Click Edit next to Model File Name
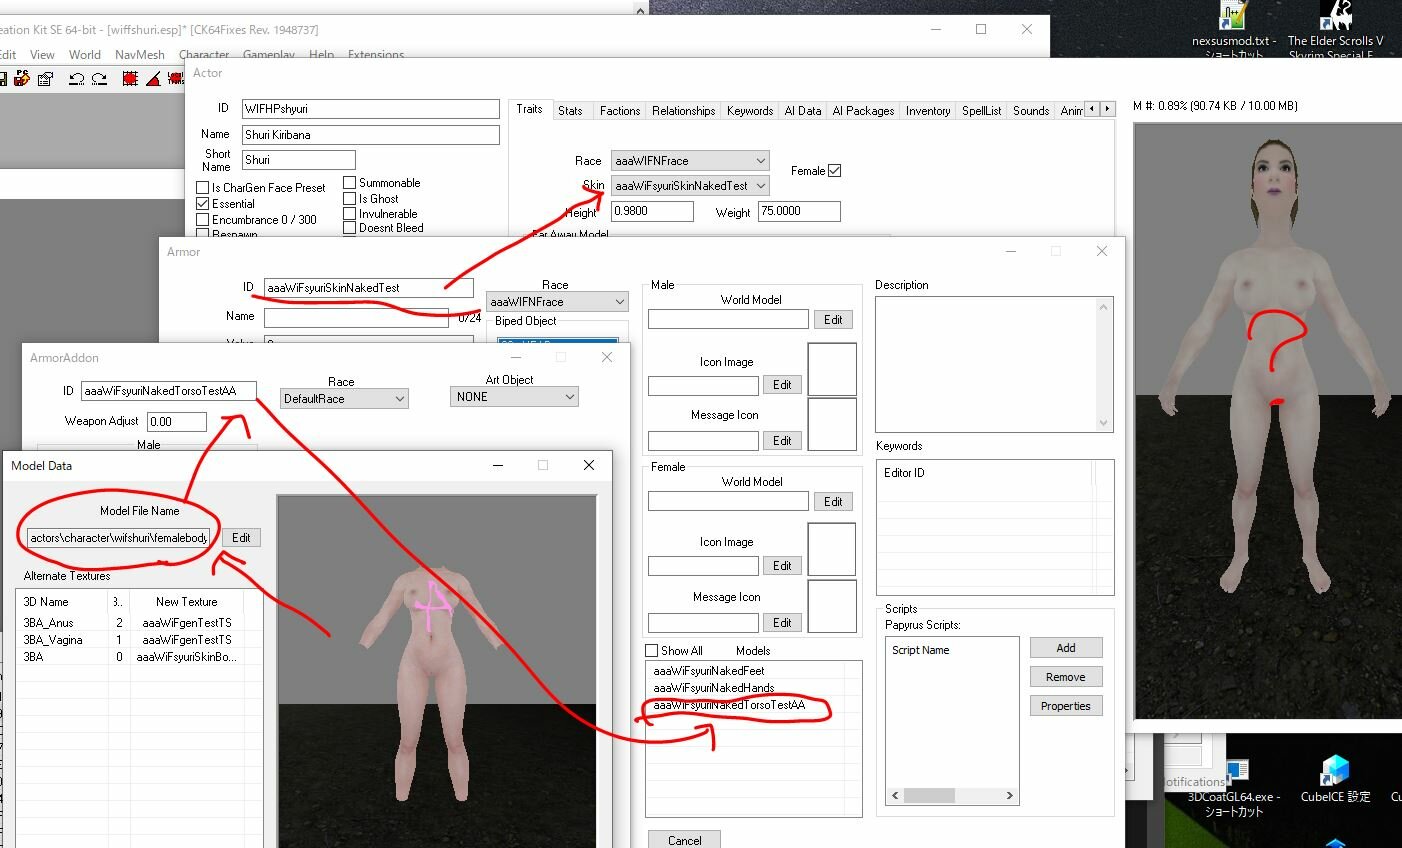The image size is (1402, 848). [241, 538]
